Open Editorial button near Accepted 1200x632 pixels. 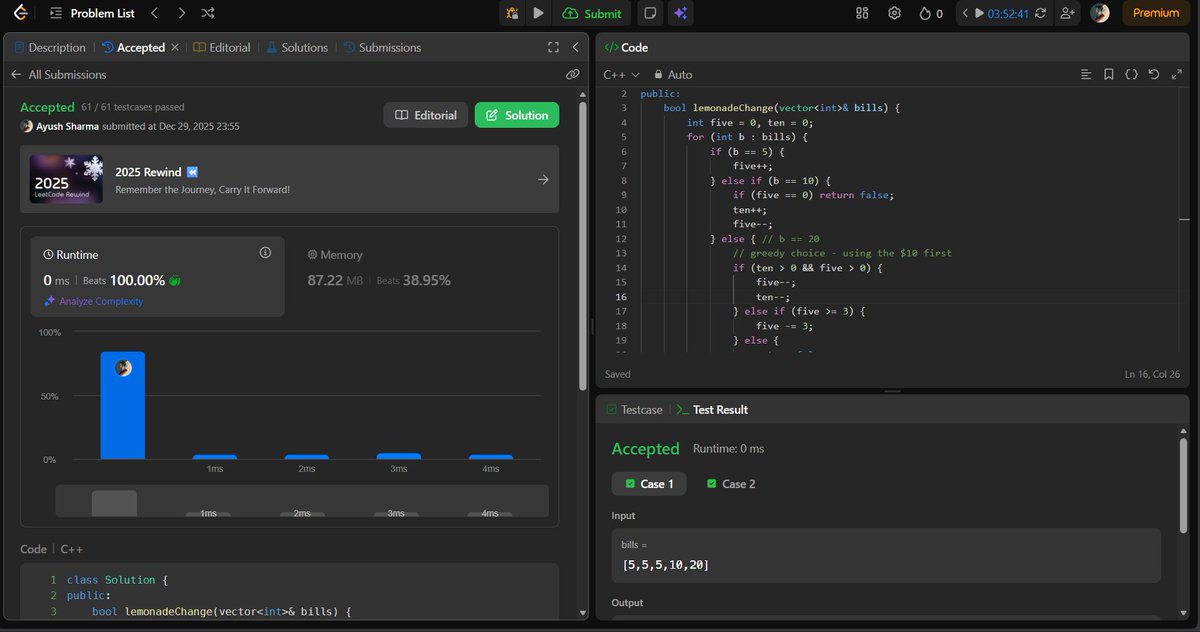pyautogui.click(x=426, y=115)
